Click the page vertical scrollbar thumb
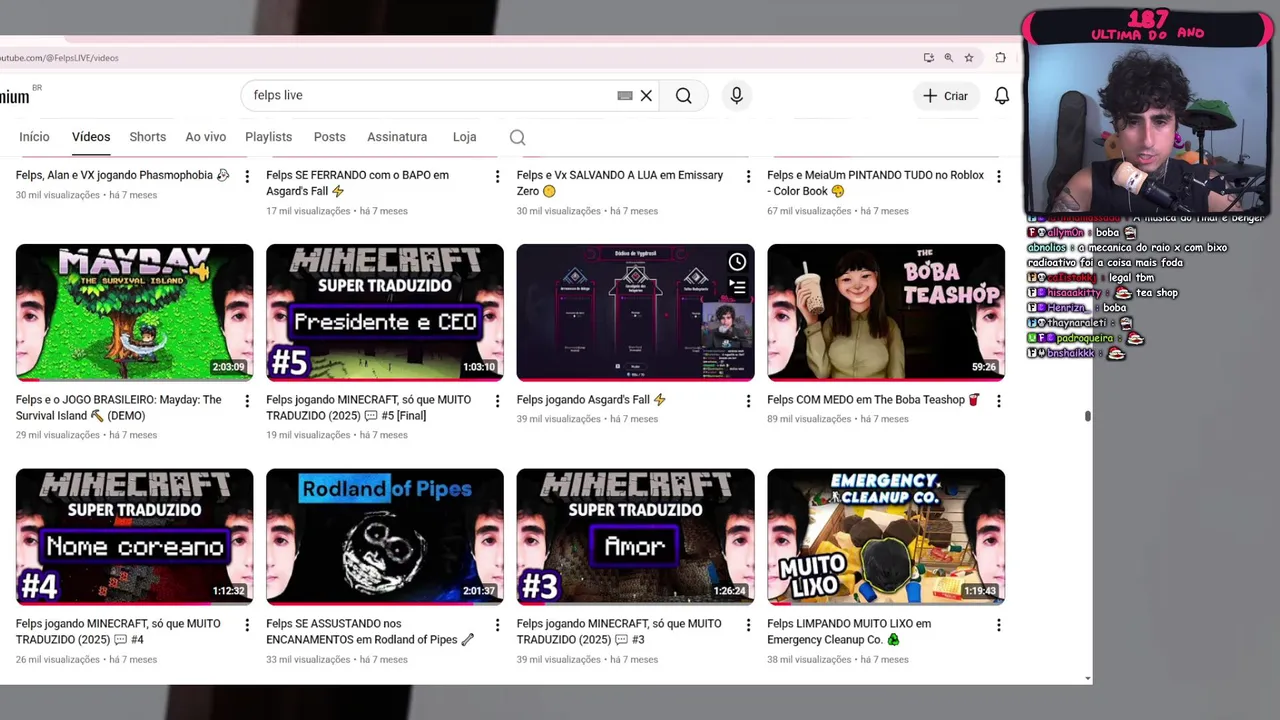Image resolution: width=1280 pixels, height=720 pixels. [1087, 416]
